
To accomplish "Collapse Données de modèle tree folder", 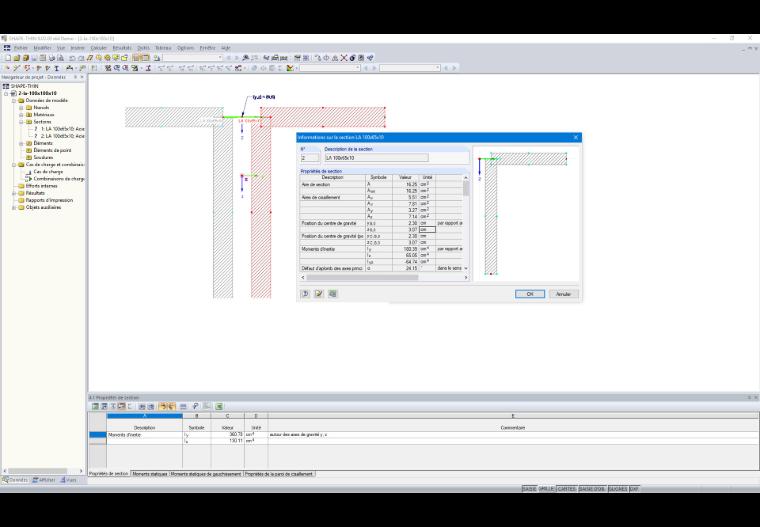I will pos(14,101).
